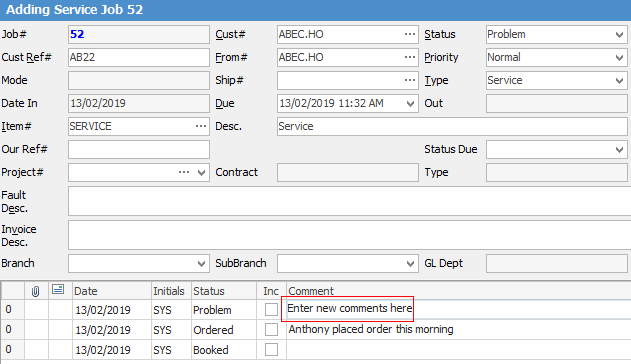Image resolution: width=631 pixels, height=364 pixels.
Task: Click the SYS initials in Booked row
Action: point(171,350)
